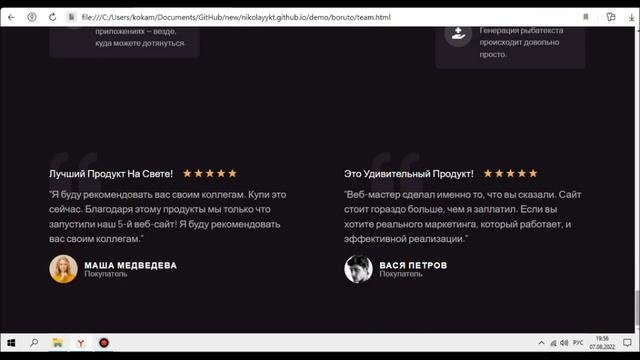This screenshot has height=360, width=640.
Task: Click the hand with plus icon in the feature card
Action: click(x=458, y=33)
